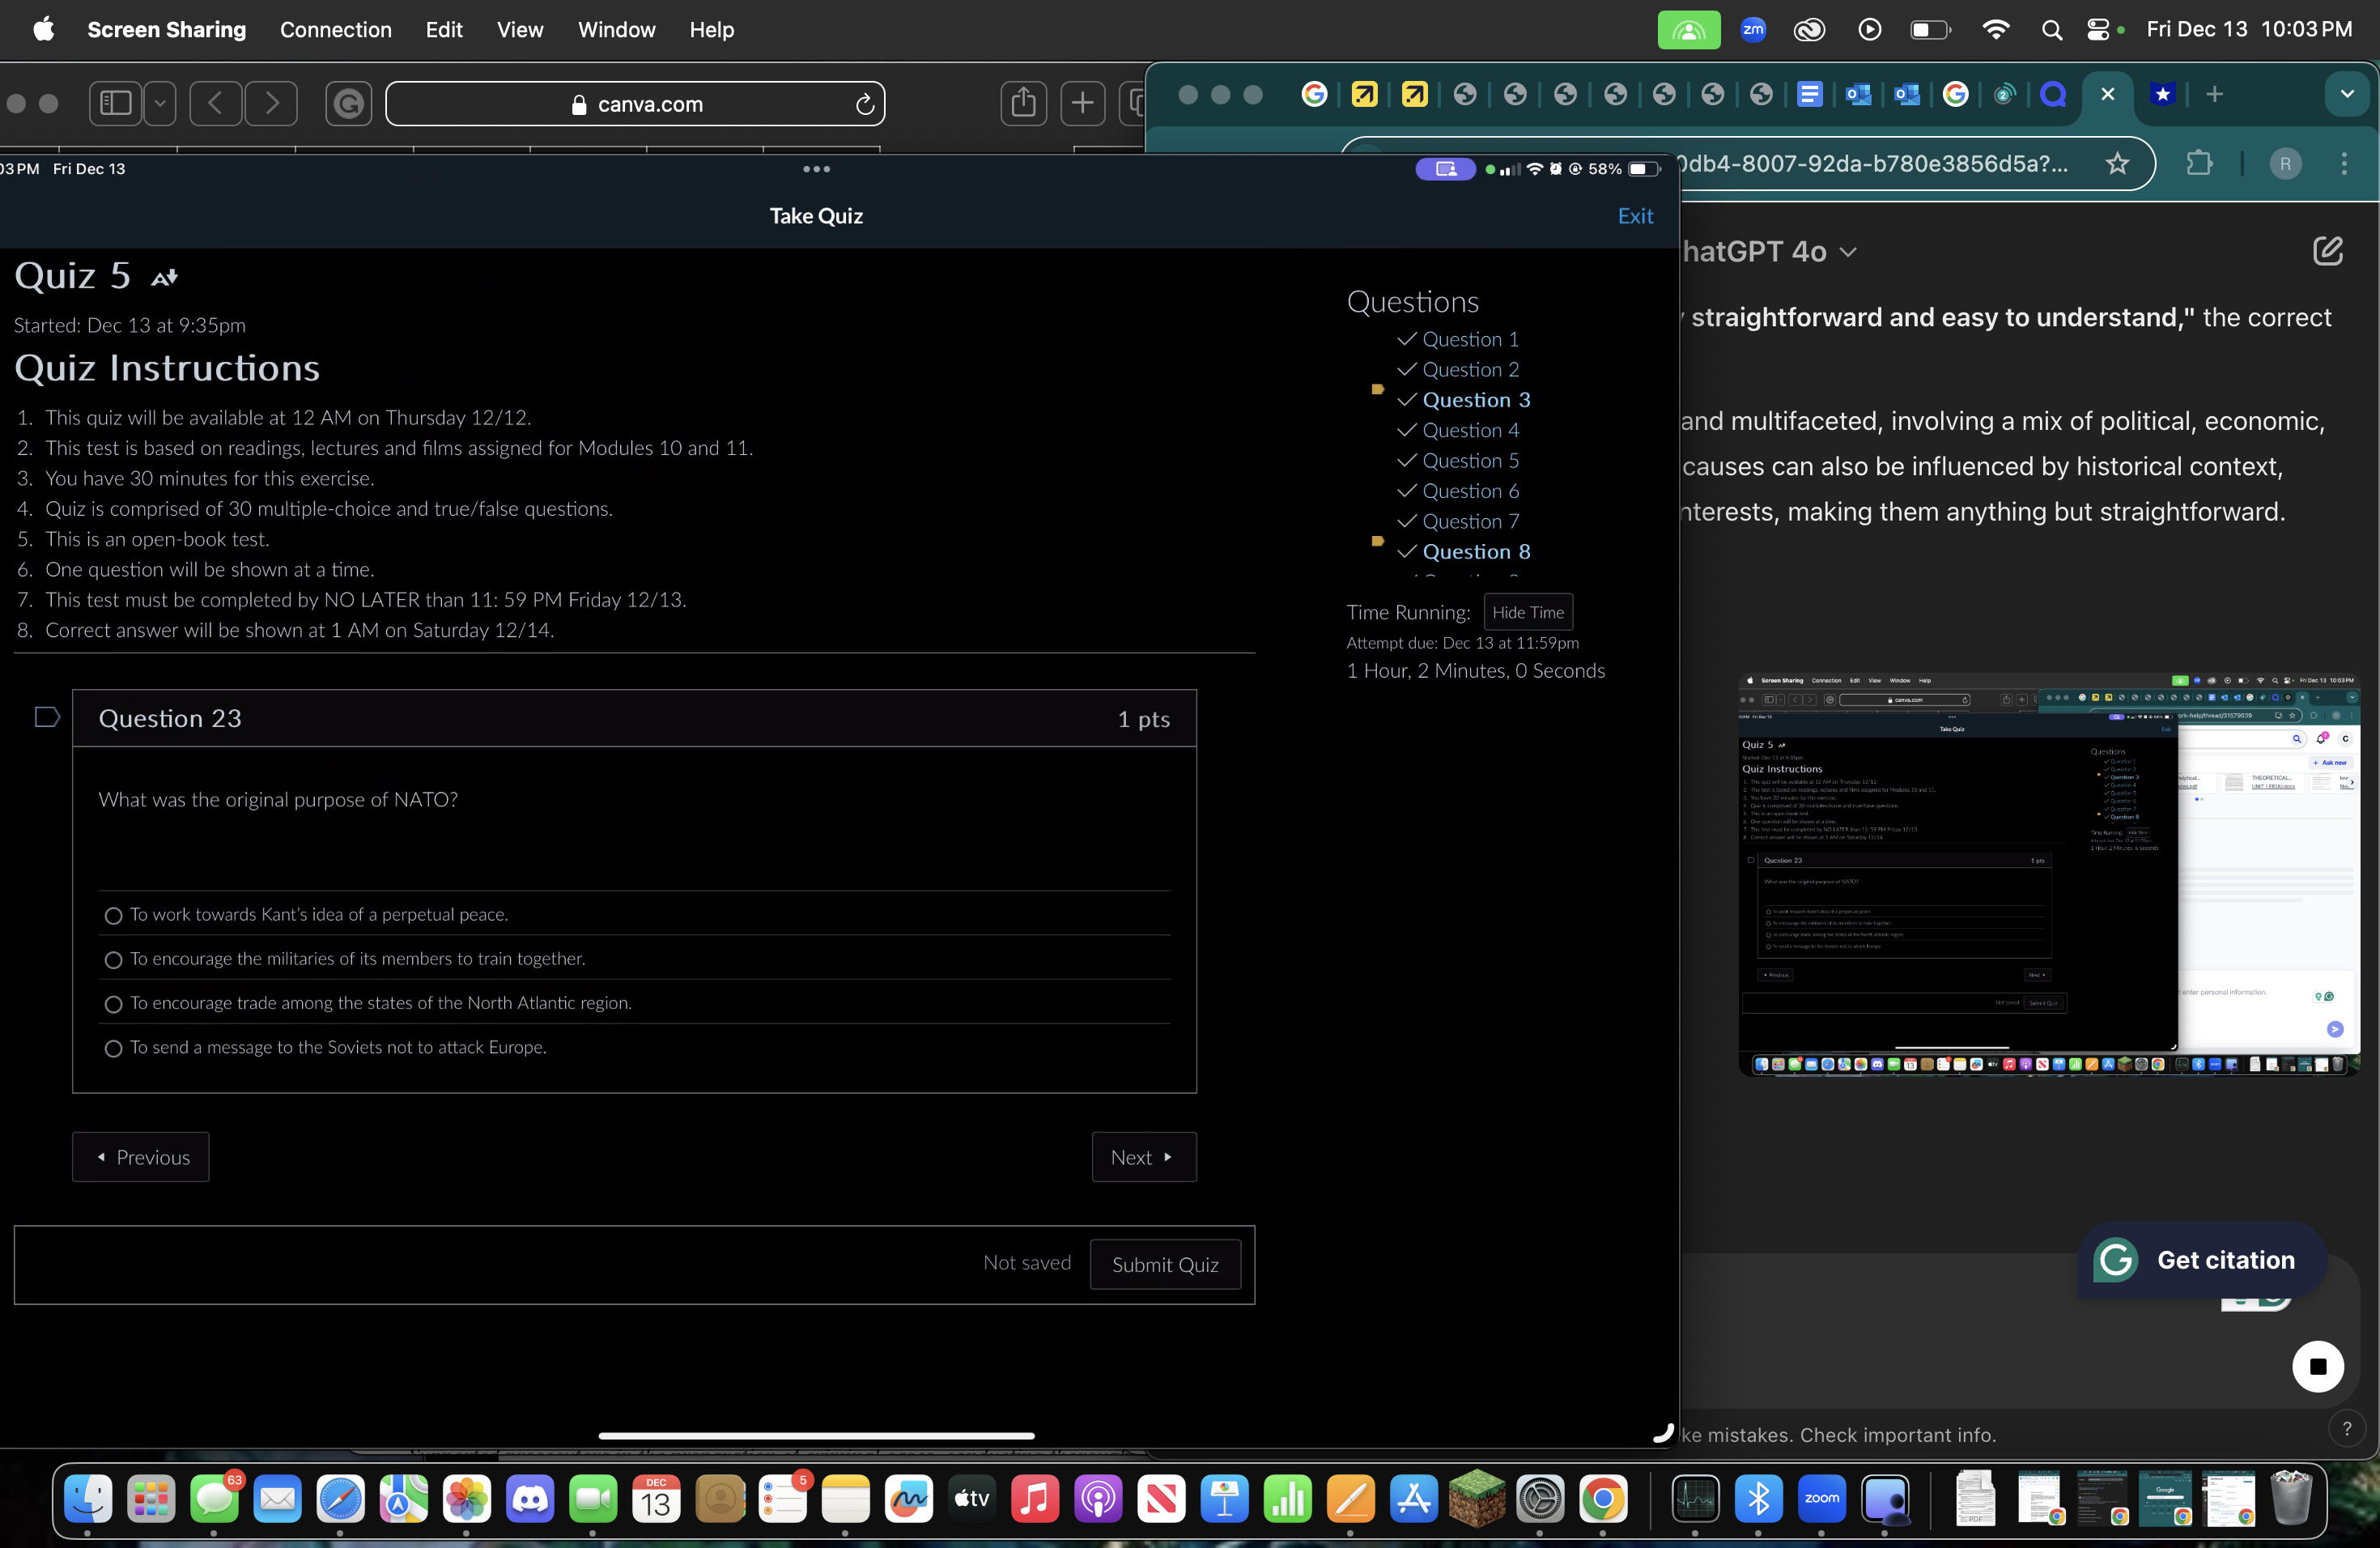Open Control Center from the menu bar
The image size is (2380, 1548).
[x=2101, y=30]
